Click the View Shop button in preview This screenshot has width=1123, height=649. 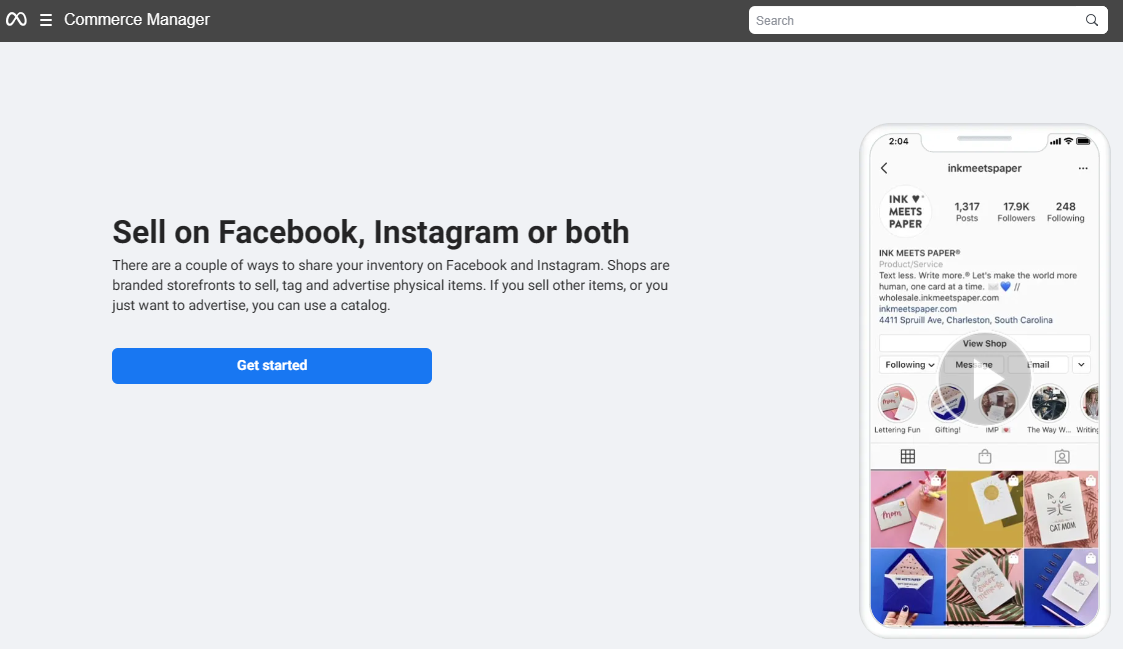pyautogui.click(x=984, y=343)
